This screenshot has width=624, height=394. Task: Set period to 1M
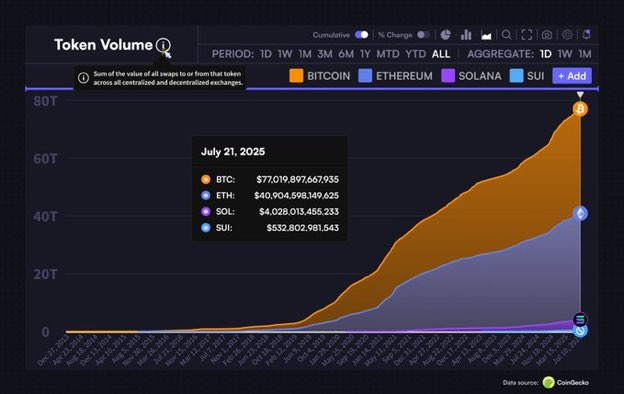click(x=305, y=54)
